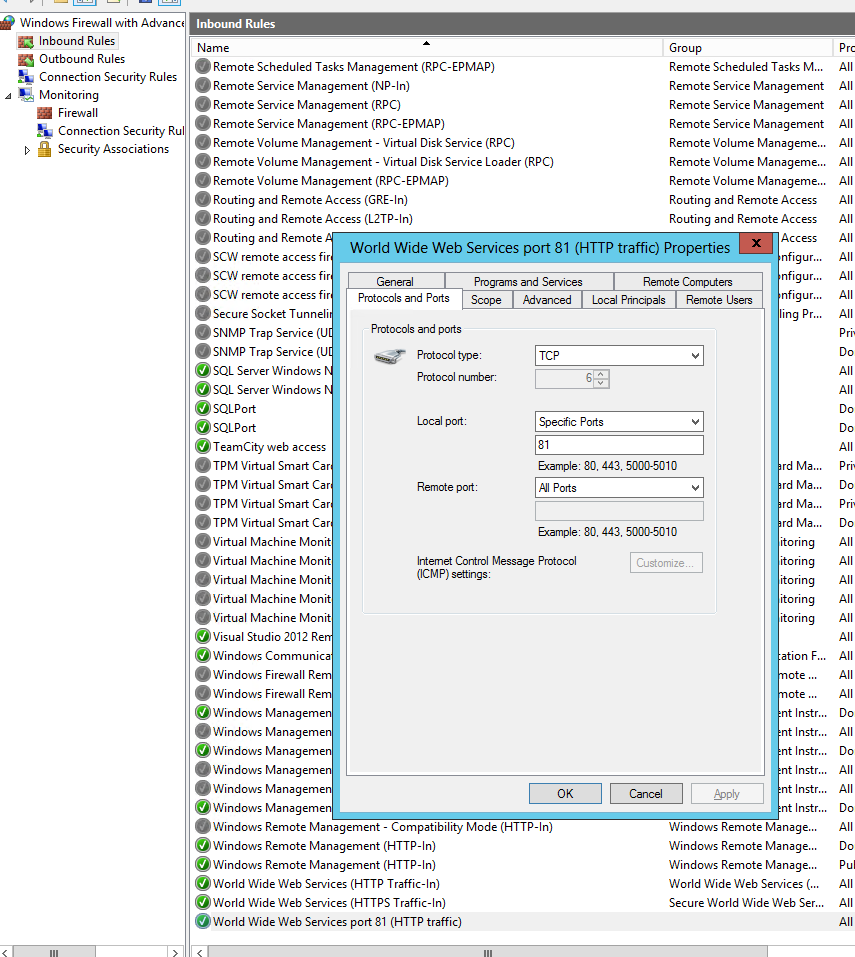This screenshot has width=855, height=957.
Task: Expand the Security Associations tree node
Action: point(28,150)
